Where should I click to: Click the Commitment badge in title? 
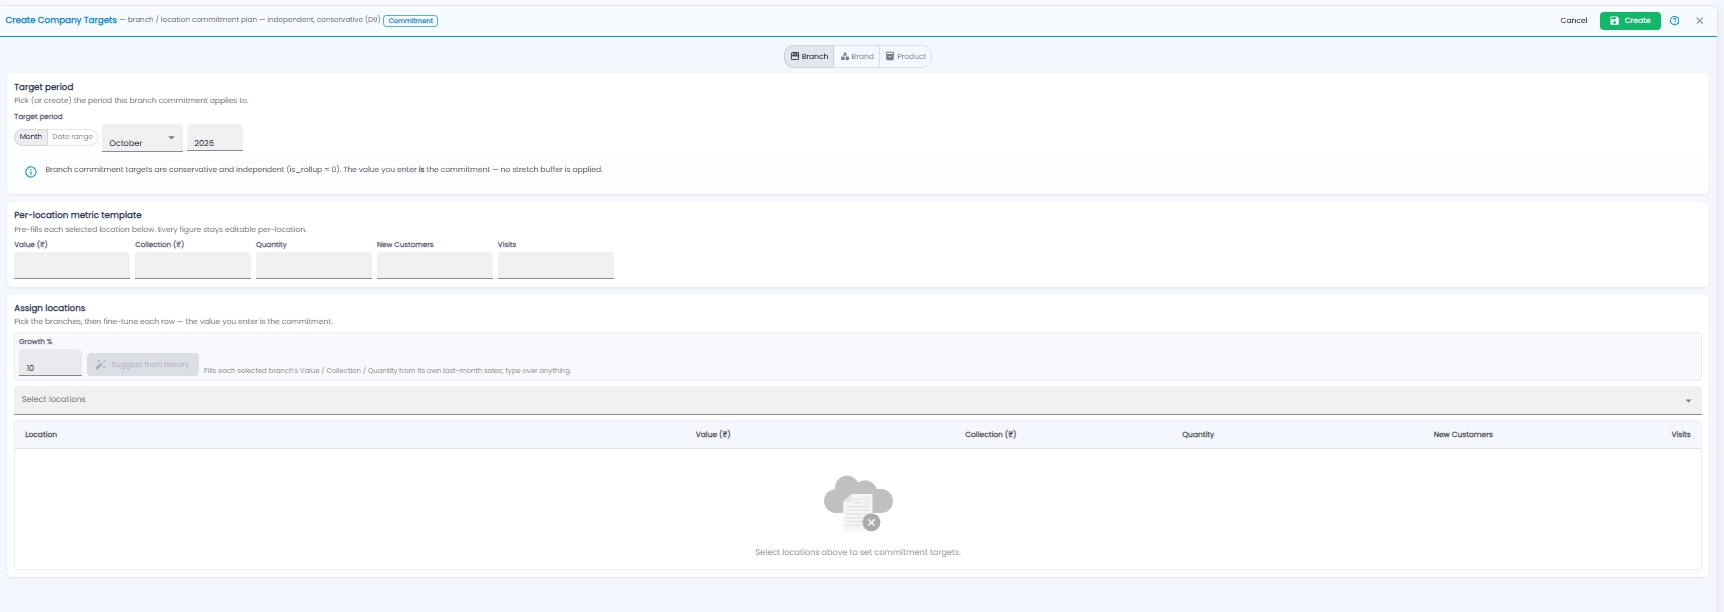(x=411, y=20)
